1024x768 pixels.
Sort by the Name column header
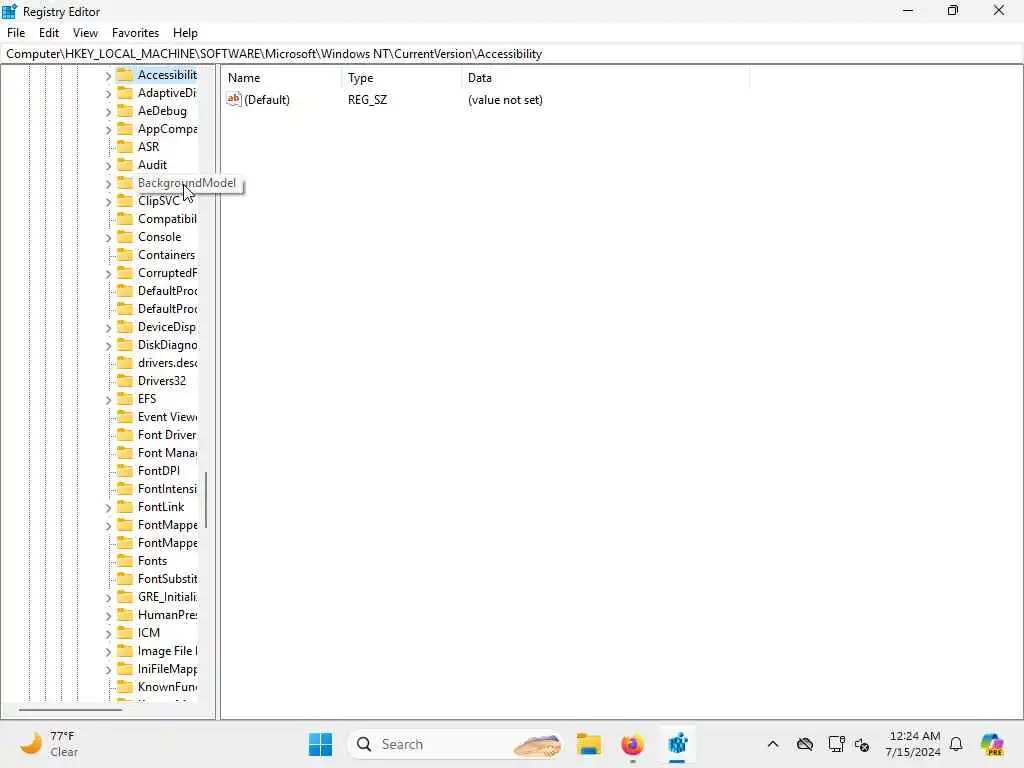[281, 78]
